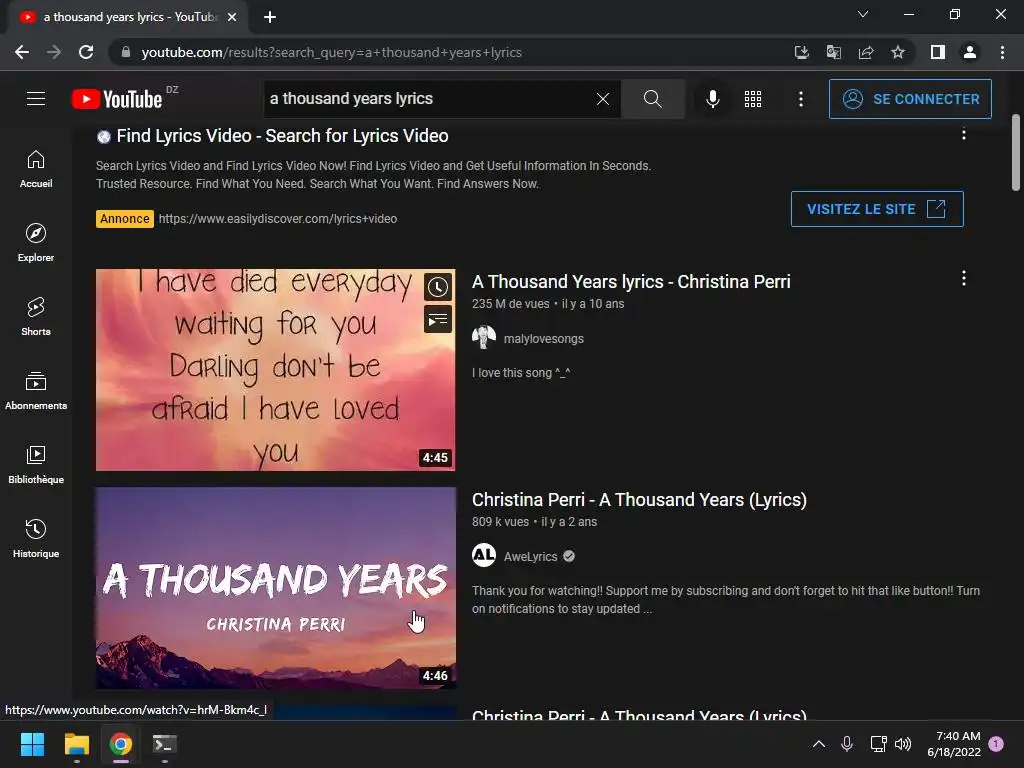Open Shorts in the sidebar
This screenshot has width=1024, height=768.
[36, 316]
